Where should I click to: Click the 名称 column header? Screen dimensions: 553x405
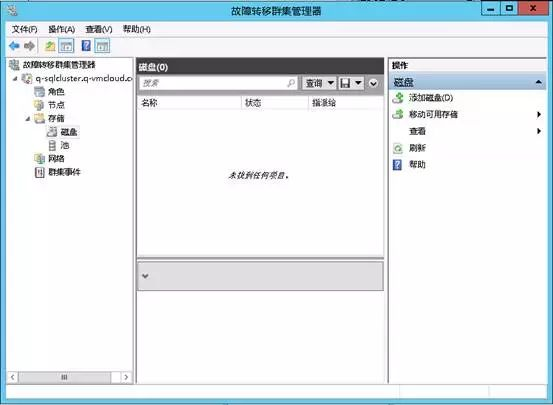pyautogui.click(x=189, y=103)
